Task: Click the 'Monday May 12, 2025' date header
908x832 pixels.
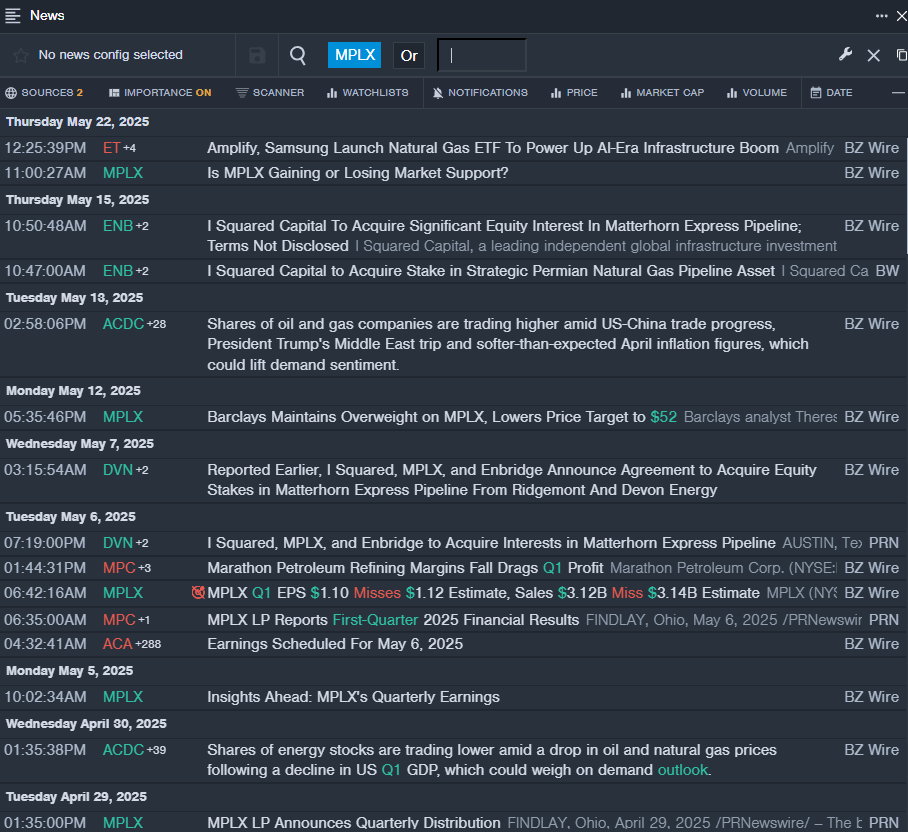Action: pos(74,391)
